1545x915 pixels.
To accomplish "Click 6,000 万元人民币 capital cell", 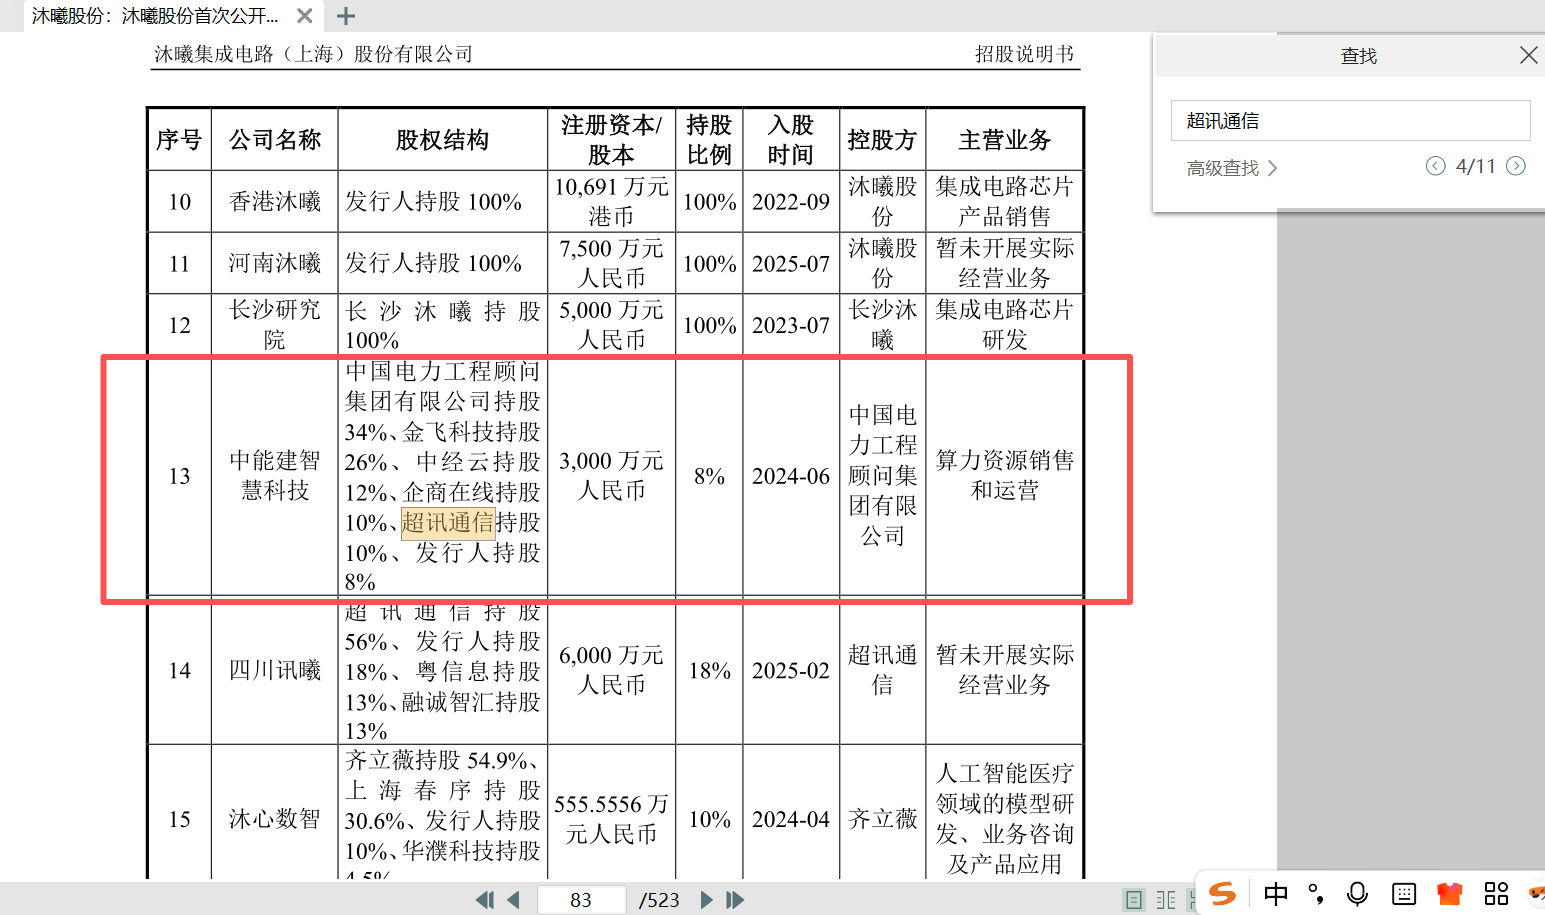I will coord(611,670).
